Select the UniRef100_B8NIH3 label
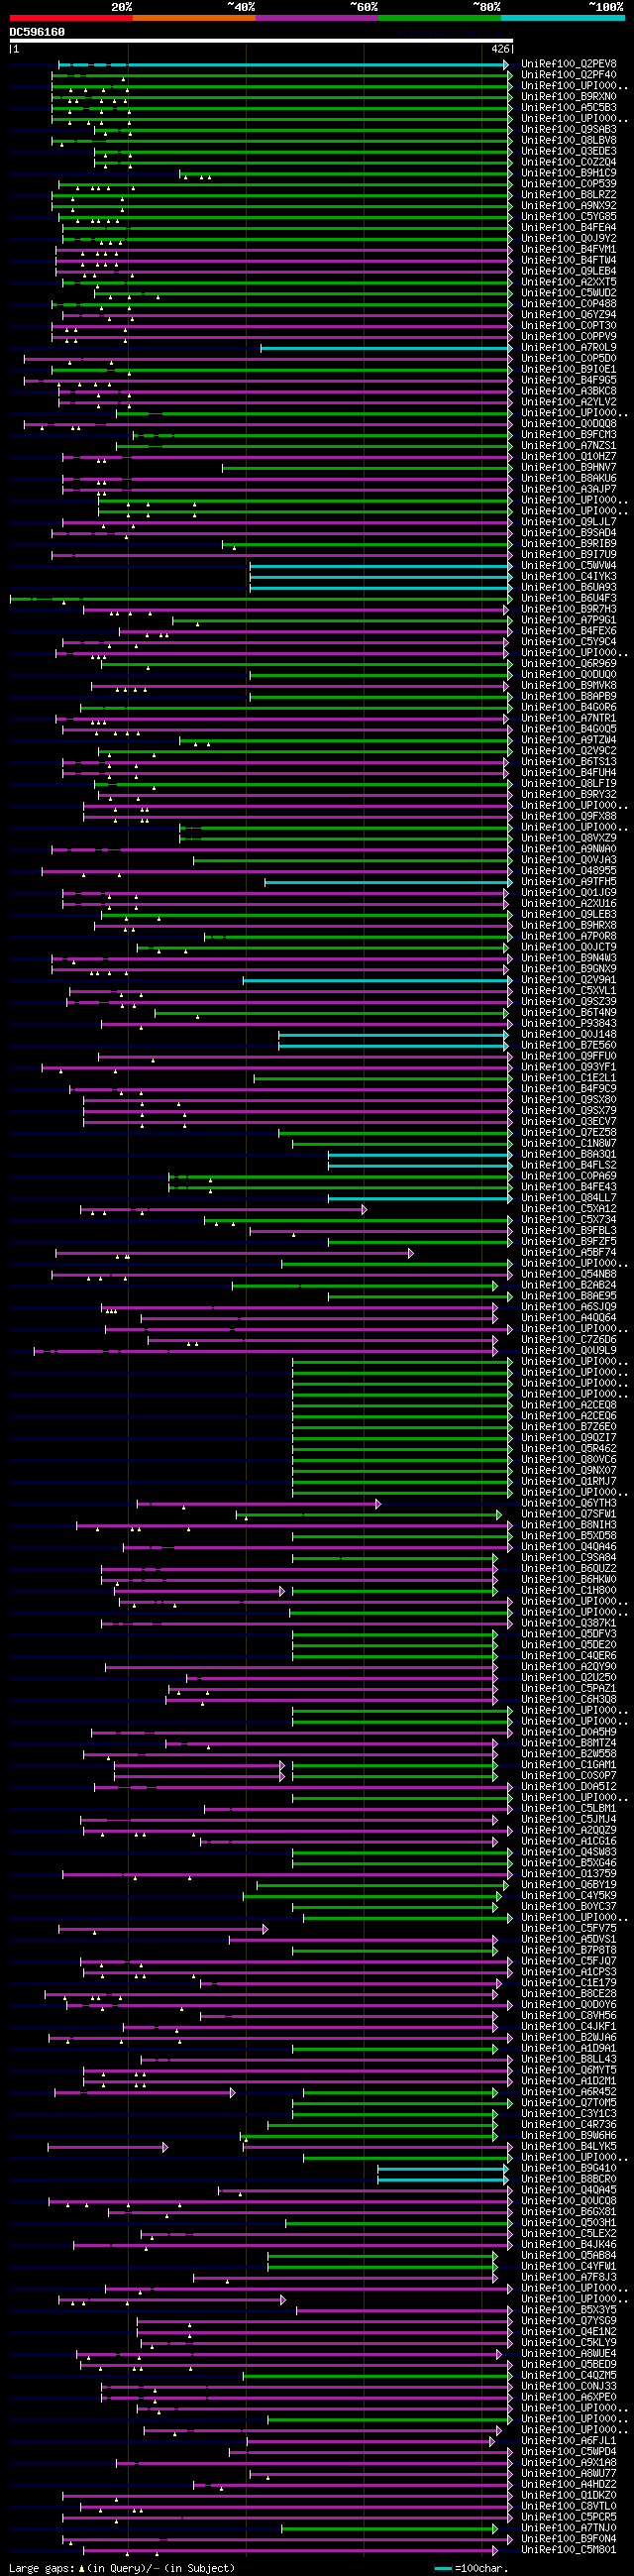This screenshot has width=634, height=2576. click(568, 1525)
